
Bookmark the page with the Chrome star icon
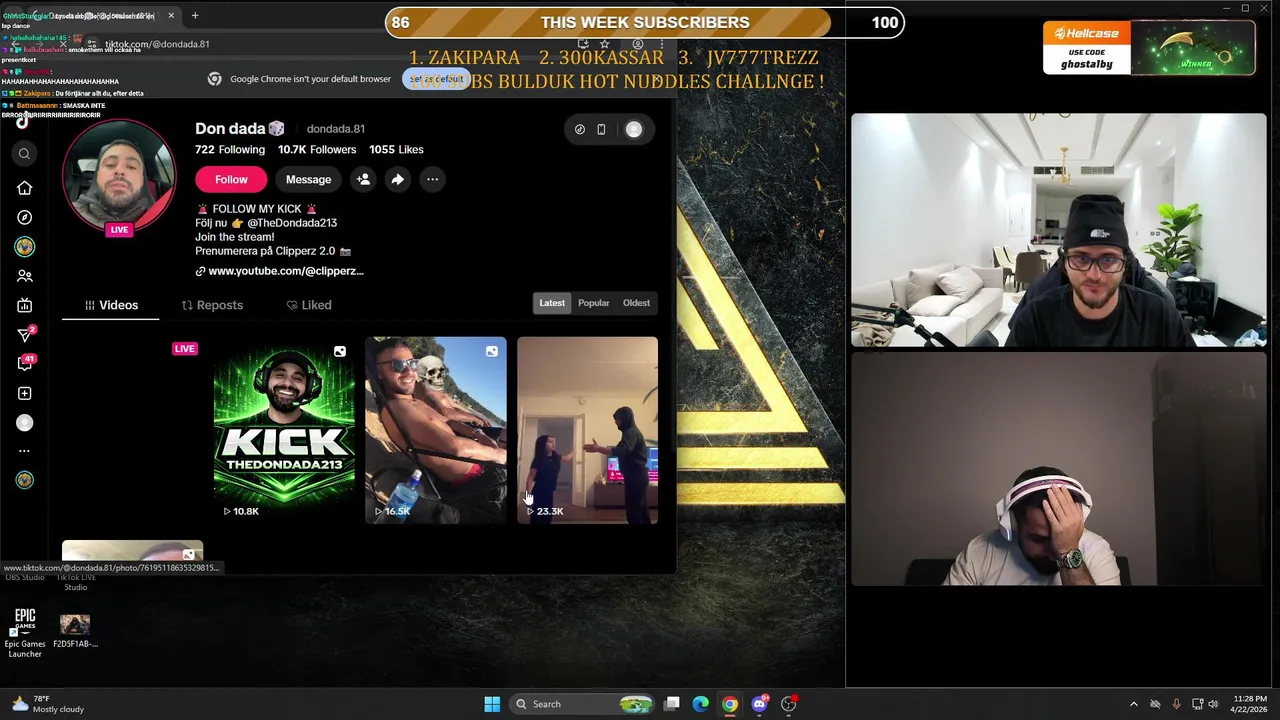[x=605, y=44]
